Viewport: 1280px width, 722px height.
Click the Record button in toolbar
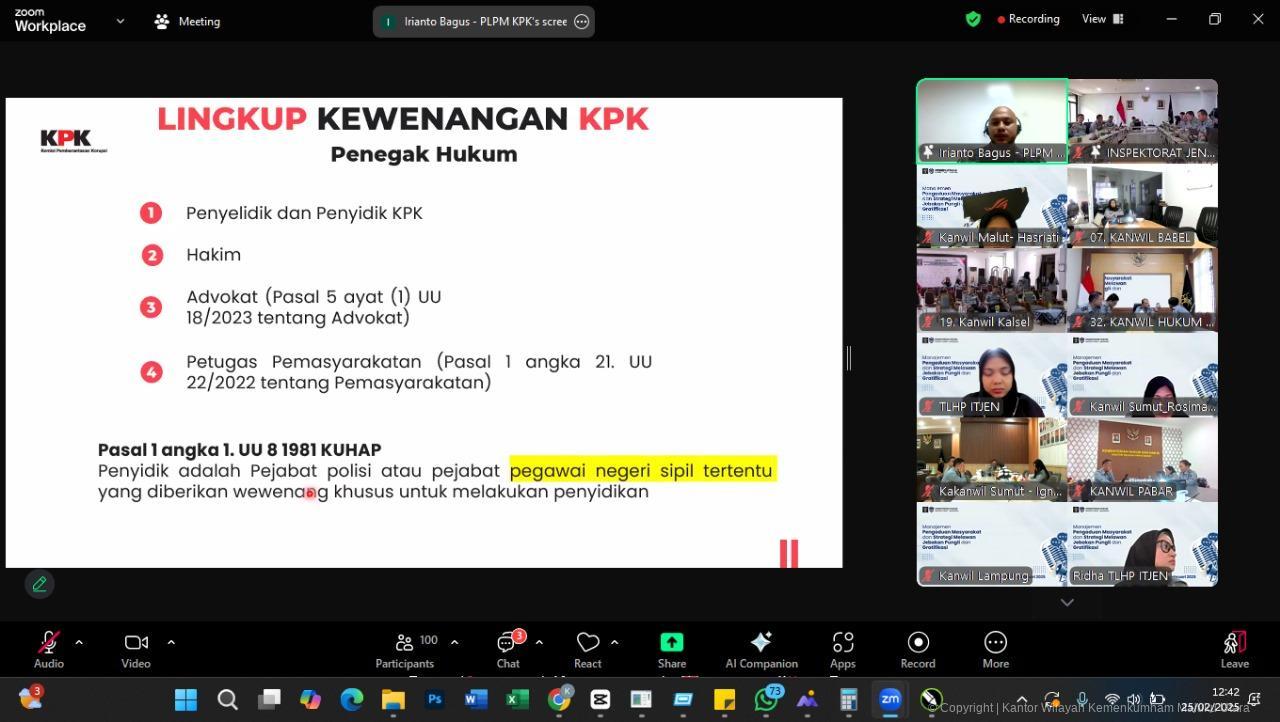[x=918, y=649]
